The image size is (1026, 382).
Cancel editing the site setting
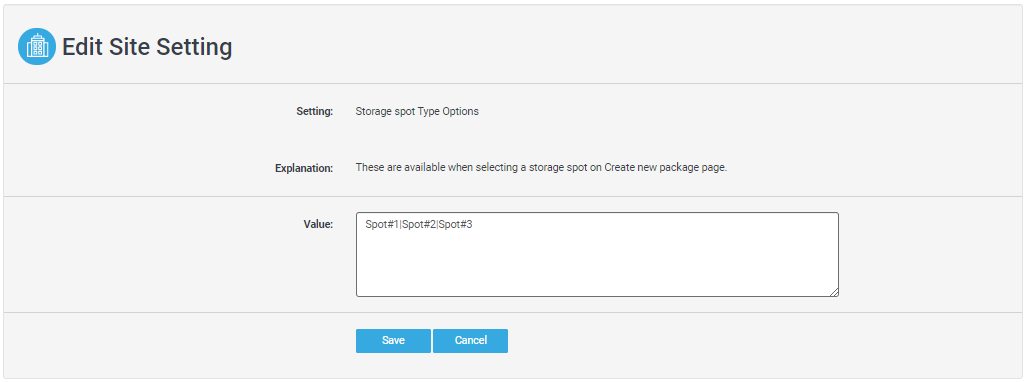(470, 341)
